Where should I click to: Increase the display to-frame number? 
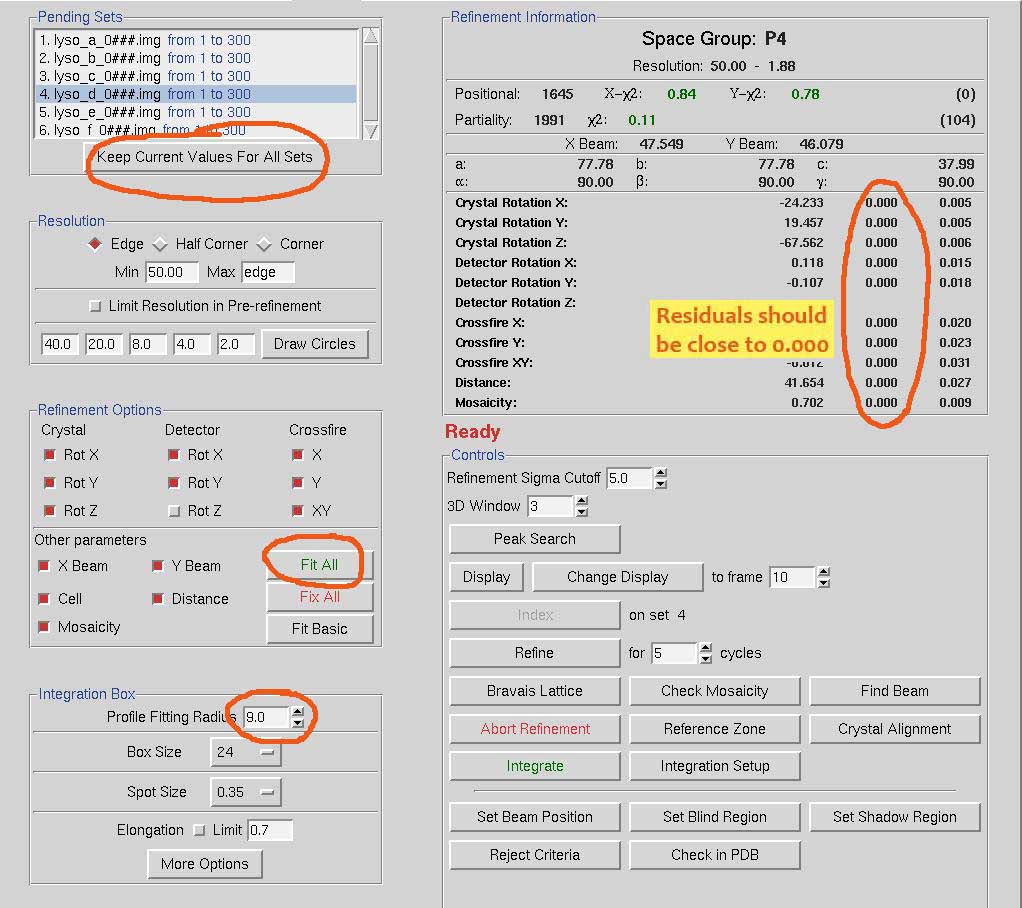pos(823,571)
